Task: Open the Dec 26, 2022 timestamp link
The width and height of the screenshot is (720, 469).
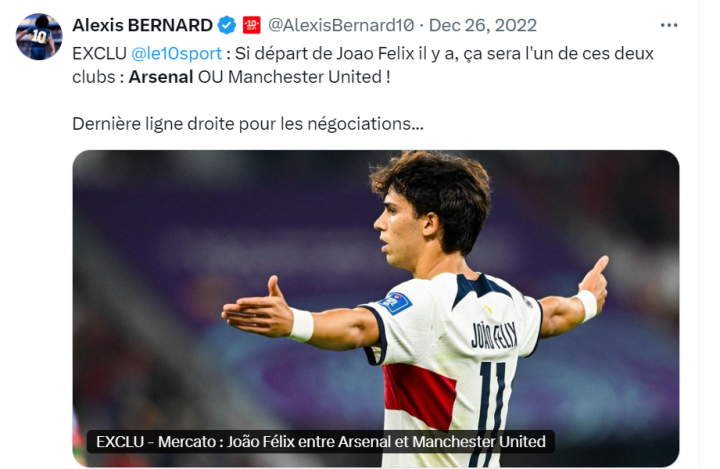Action: pyautogui.click(x=483, y=25)
